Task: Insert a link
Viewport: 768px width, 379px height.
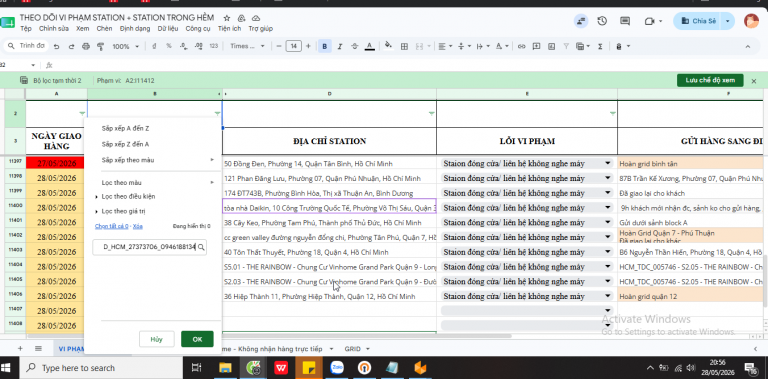Action: [522, 47]
